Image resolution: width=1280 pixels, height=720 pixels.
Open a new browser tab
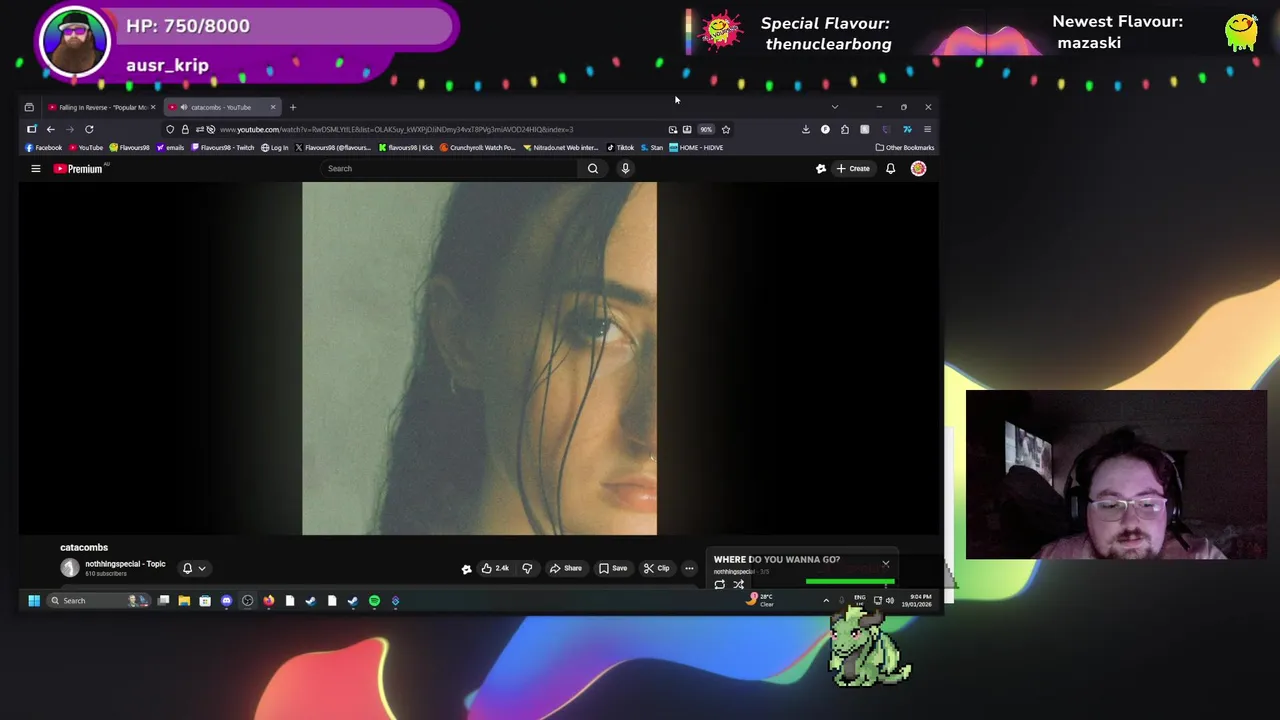click(293, 107)
